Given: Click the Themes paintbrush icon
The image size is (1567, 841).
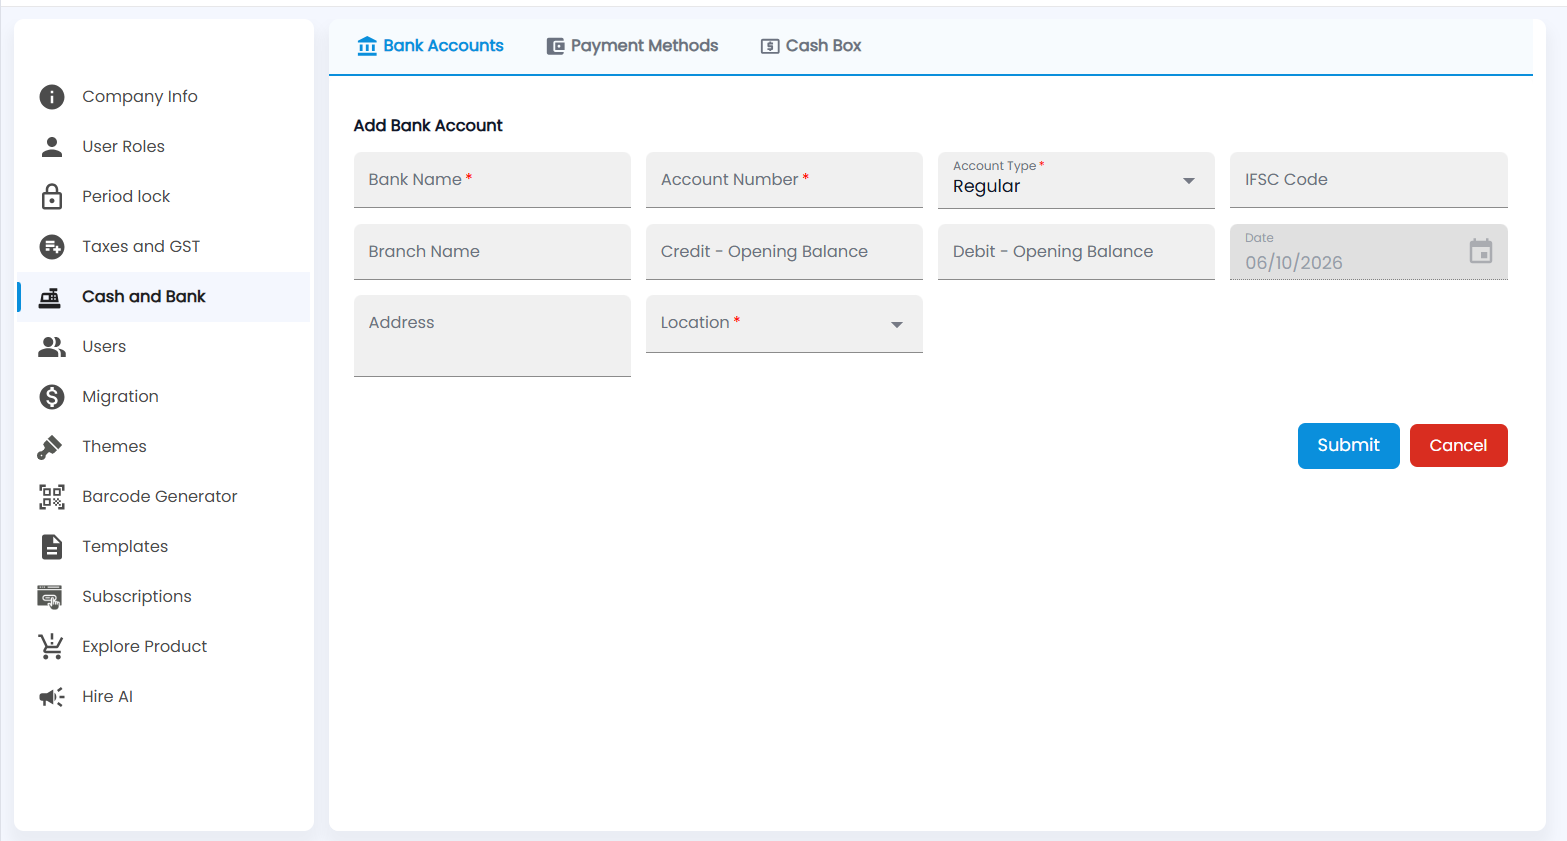Looking at the screenshot, I should 50,447.
